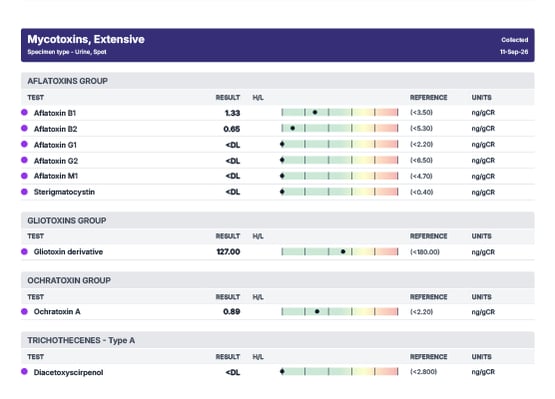Click the Diacetoxyscirpenol test name
Image resolution: width=555 pixels, height=399 pixels.
pos(68,372)
